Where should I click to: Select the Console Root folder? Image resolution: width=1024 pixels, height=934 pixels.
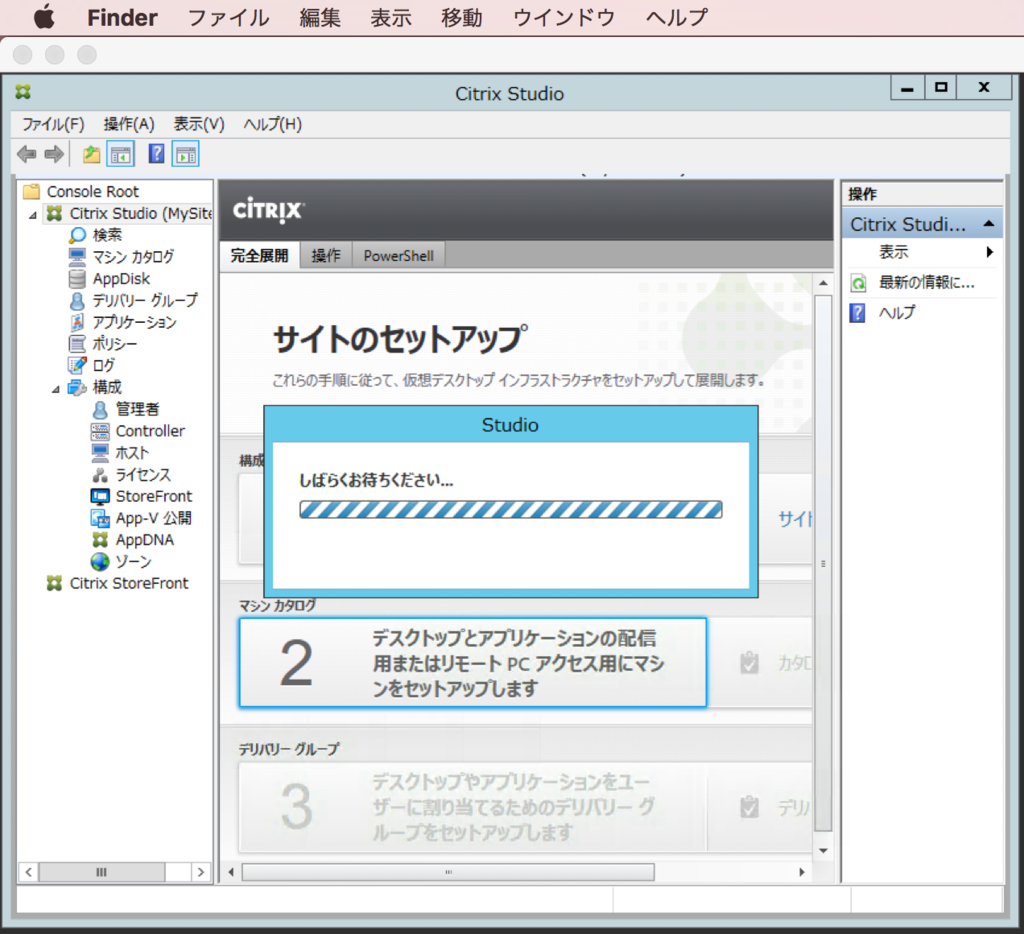coord(80,191)
